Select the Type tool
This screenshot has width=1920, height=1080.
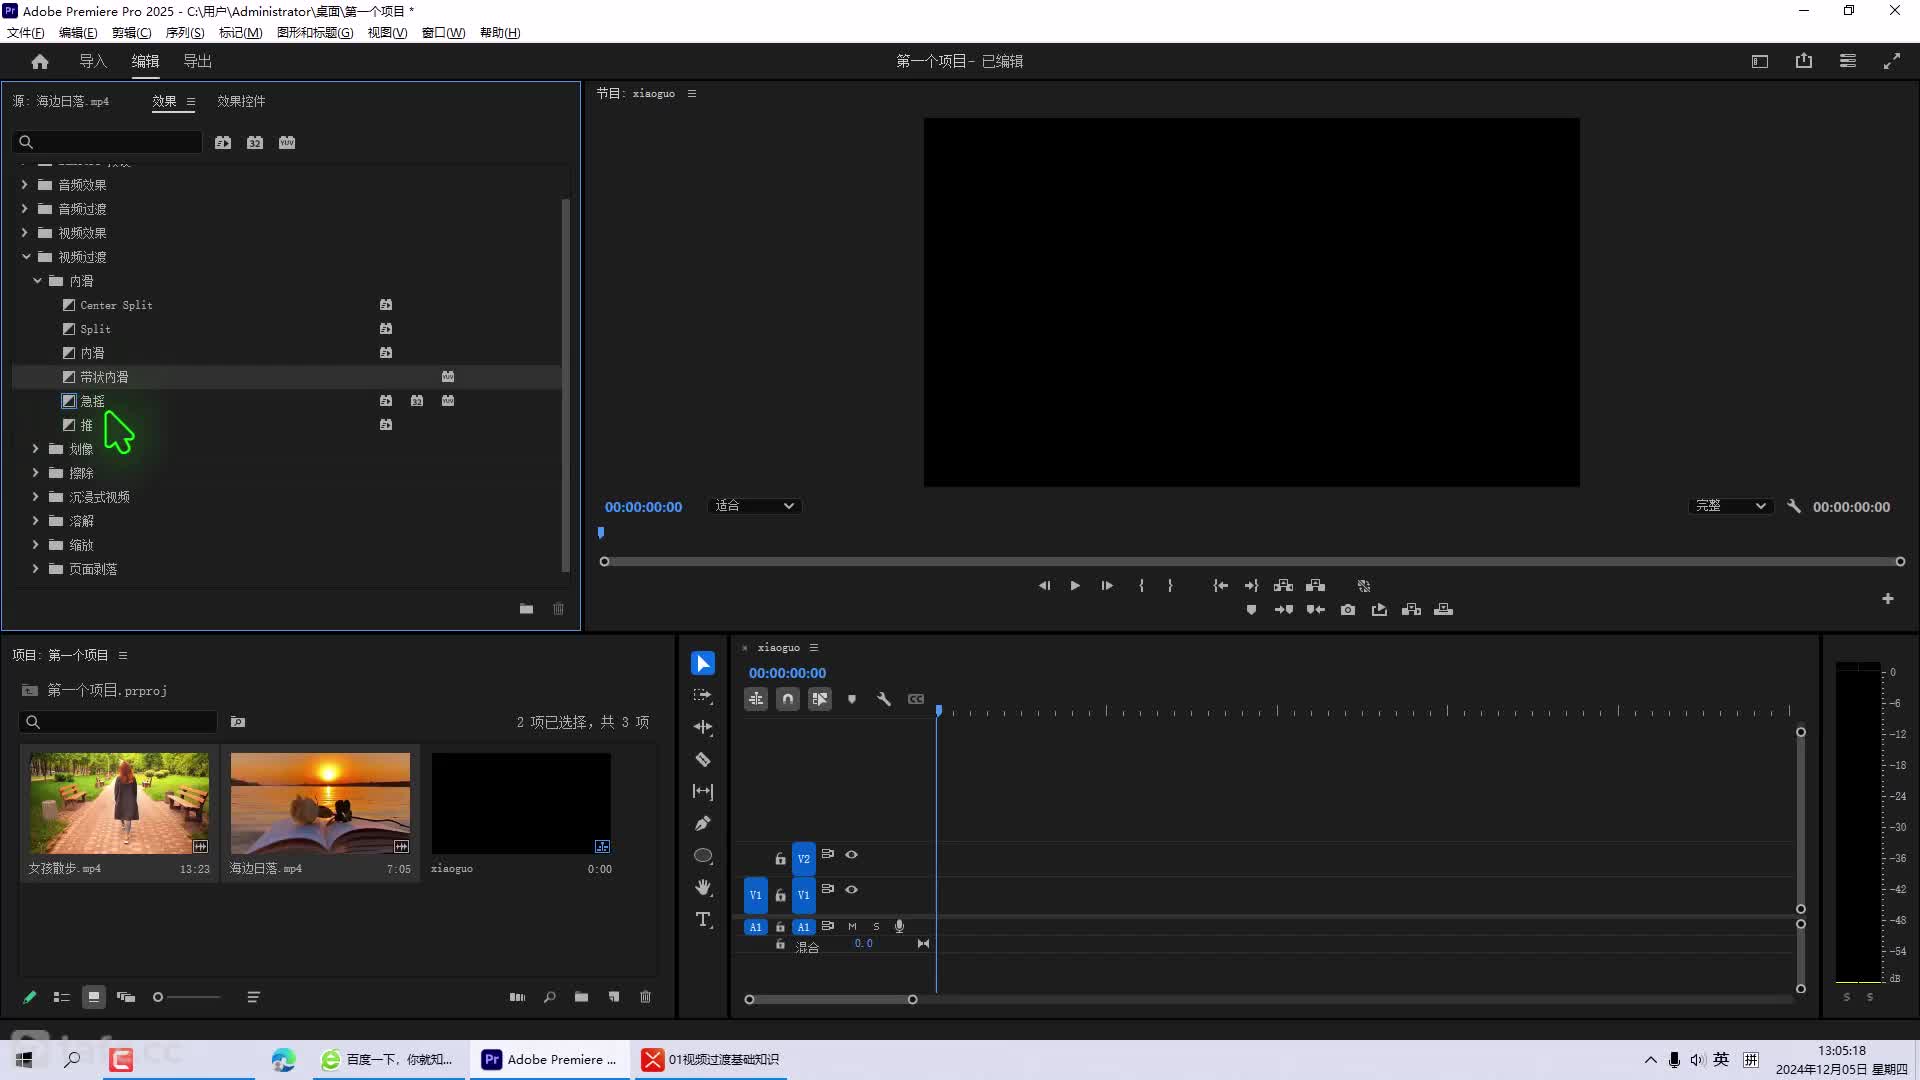coord(703,920)
